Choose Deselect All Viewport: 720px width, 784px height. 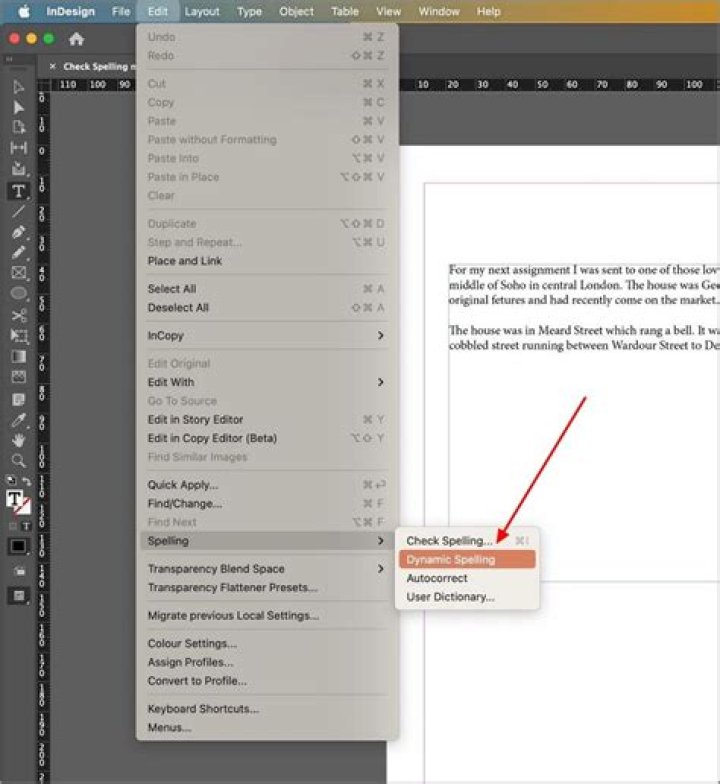267,308
